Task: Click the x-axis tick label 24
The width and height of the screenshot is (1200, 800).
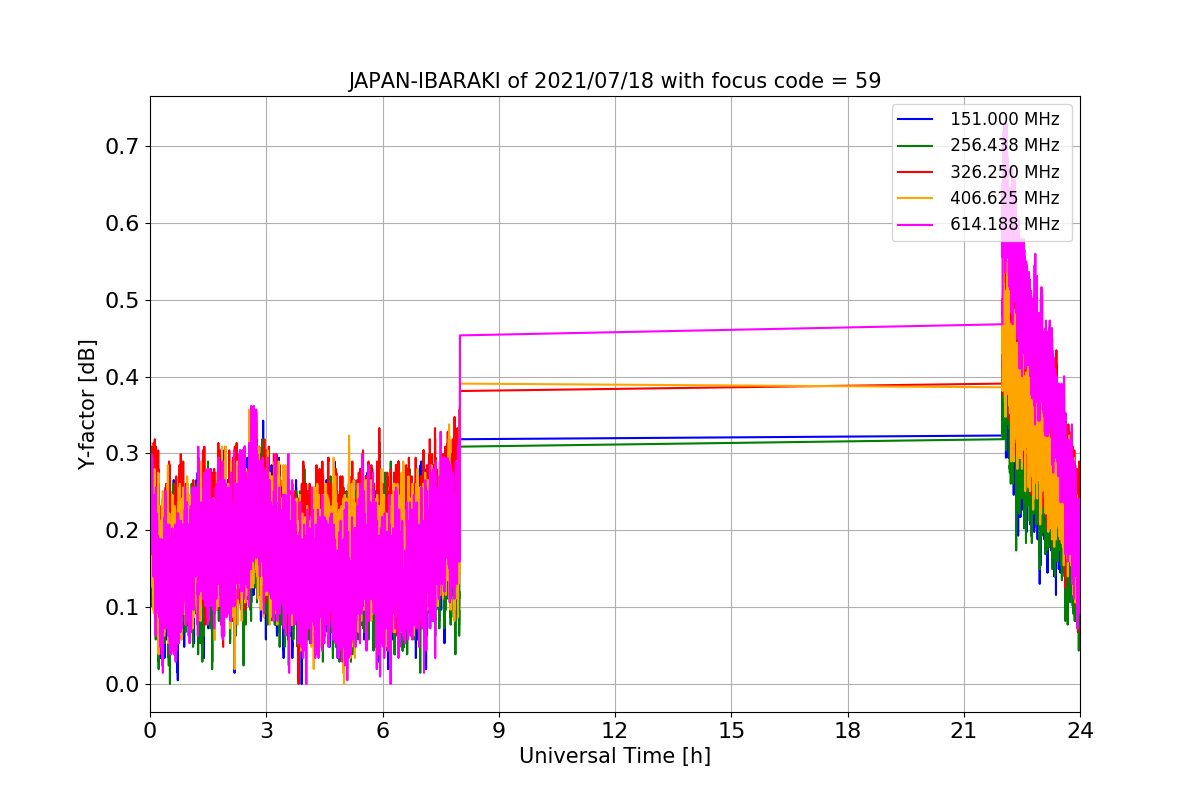Action: 1080,730
